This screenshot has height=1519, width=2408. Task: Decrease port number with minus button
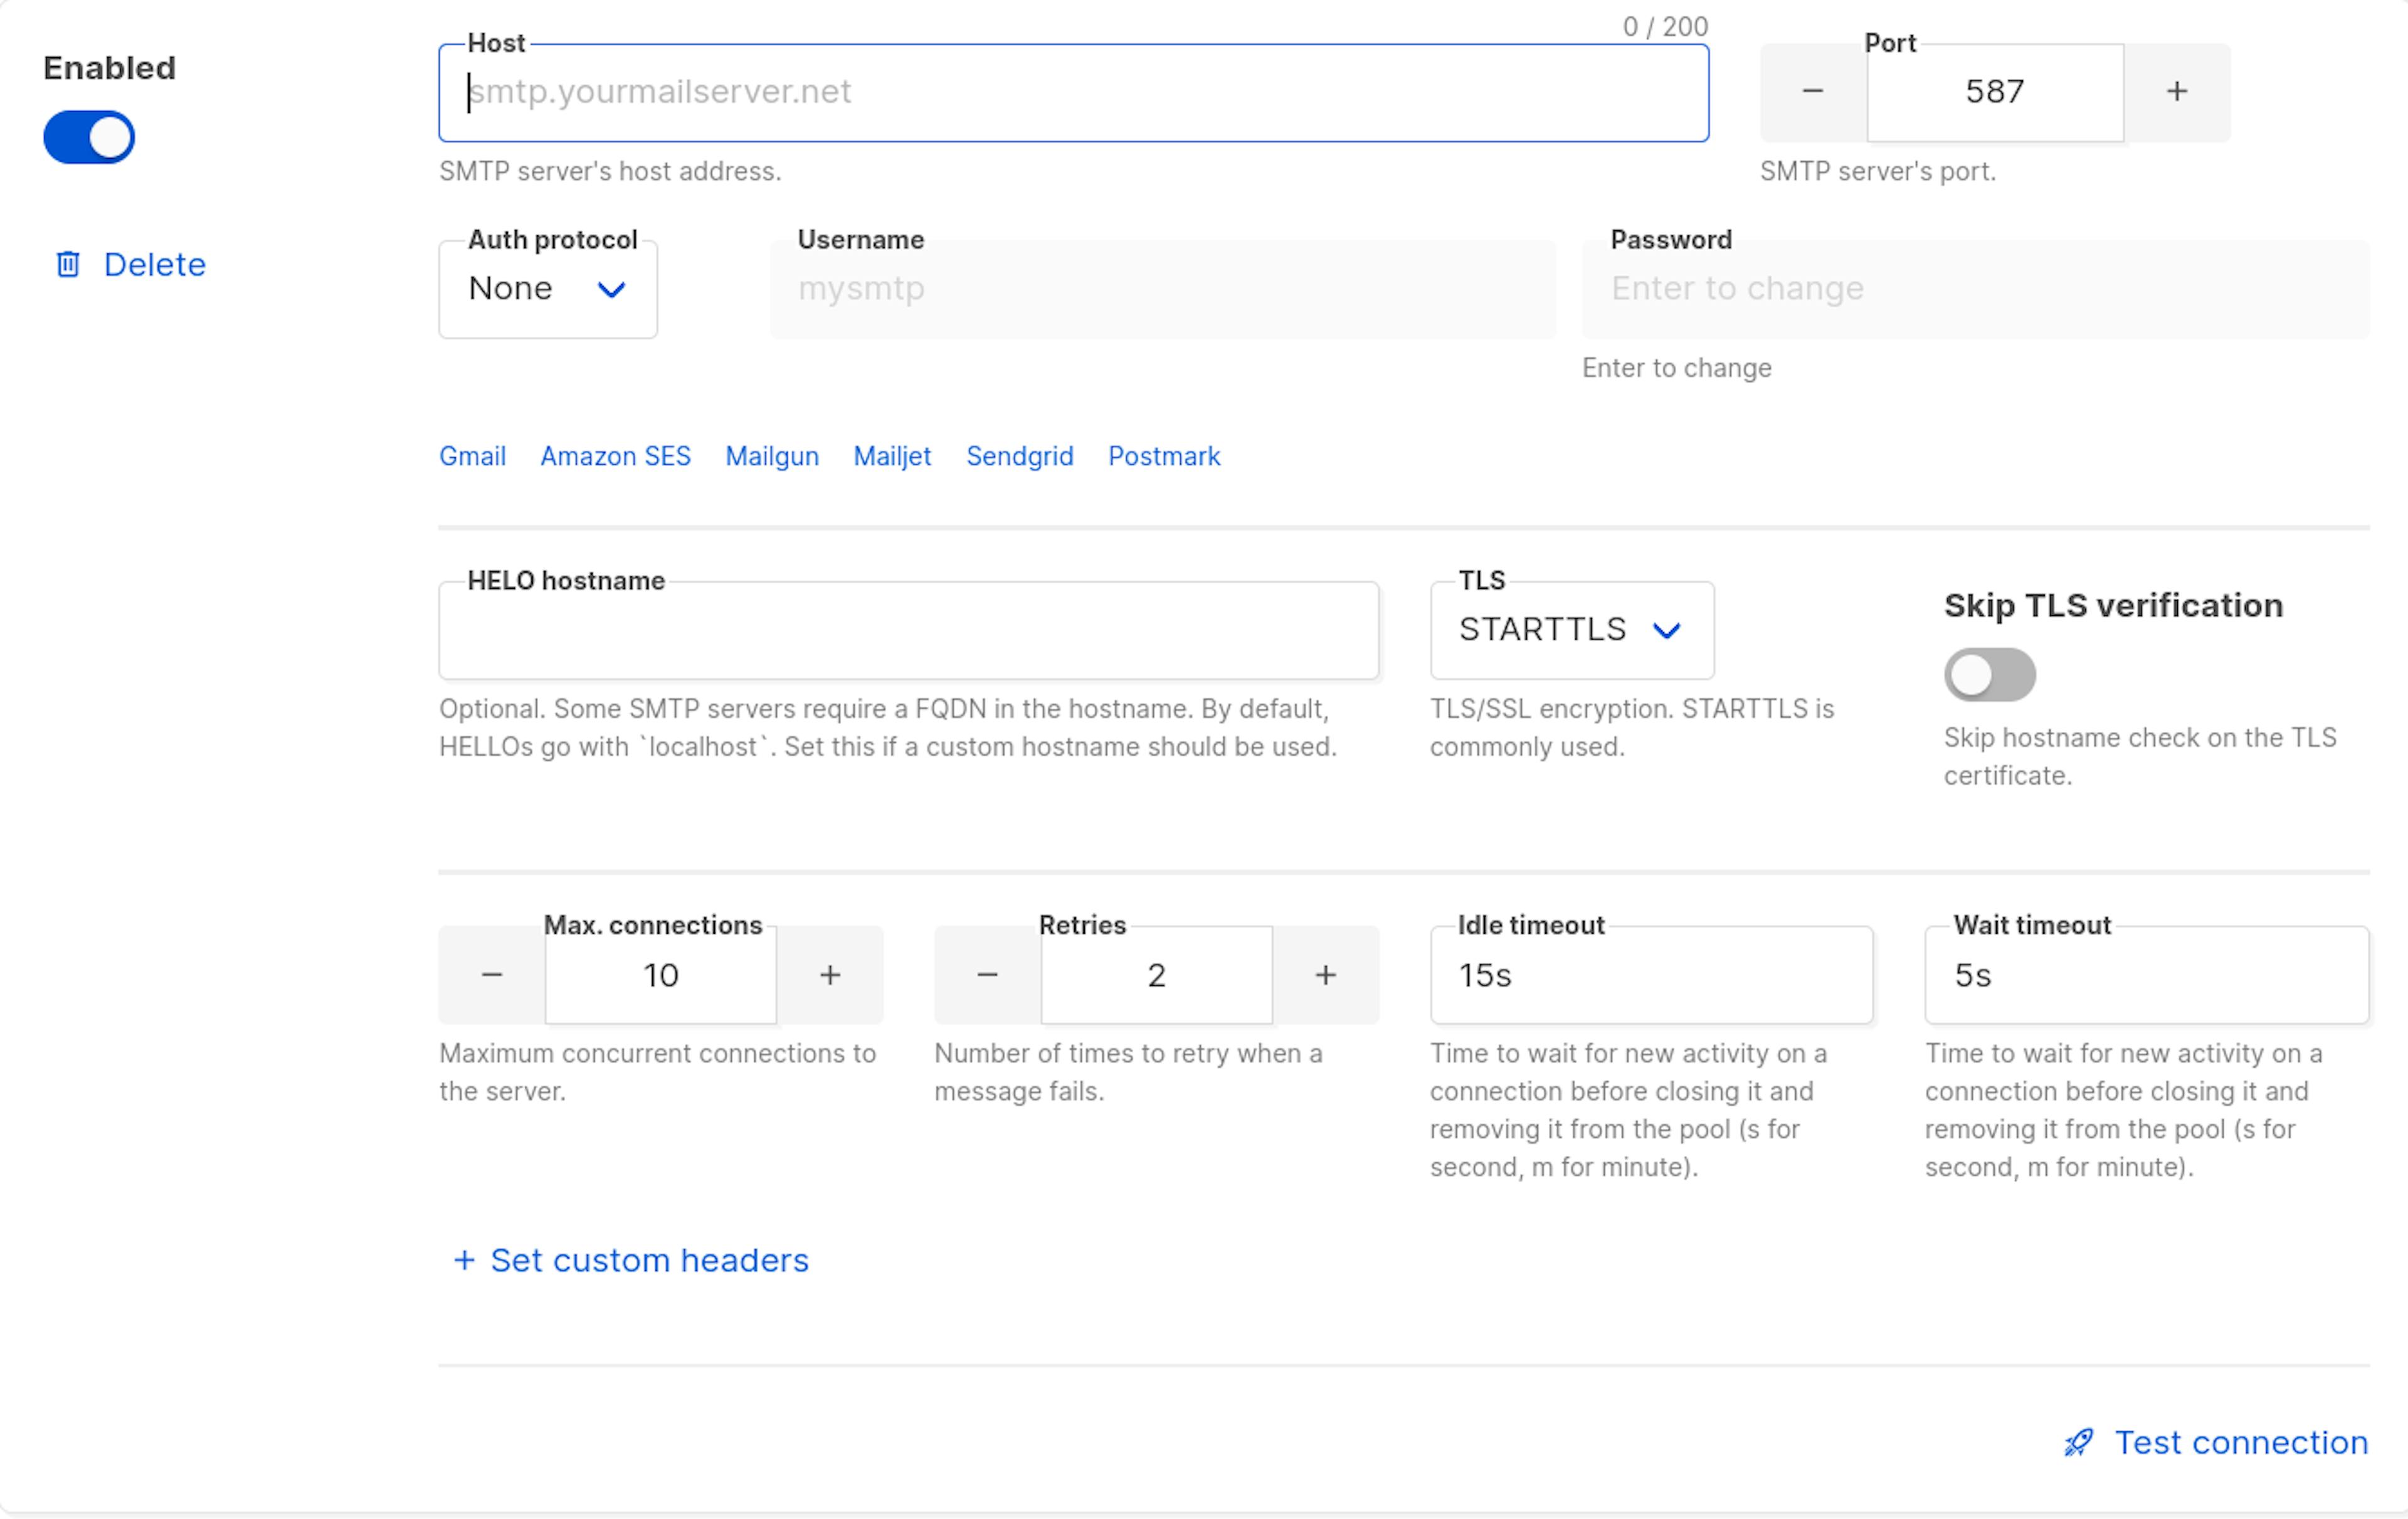1813,92
